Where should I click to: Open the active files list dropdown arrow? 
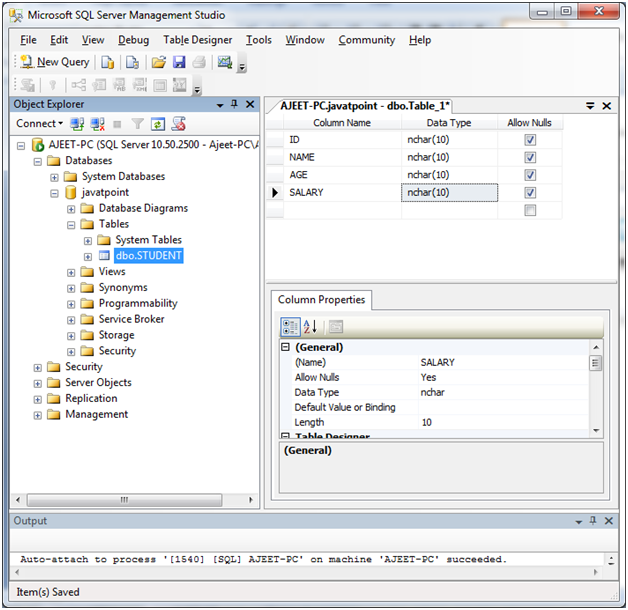coord(590,106)
